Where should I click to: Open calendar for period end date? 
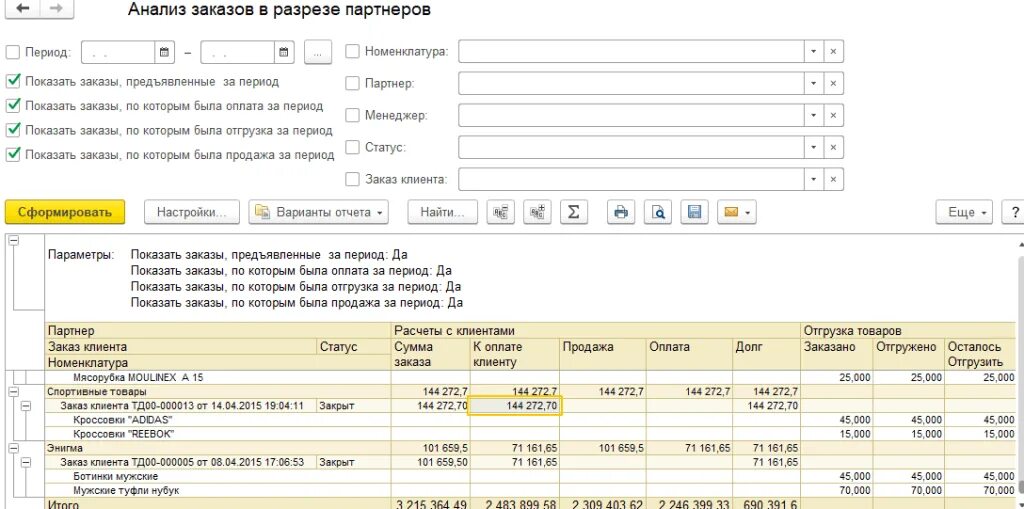(283, 53)
